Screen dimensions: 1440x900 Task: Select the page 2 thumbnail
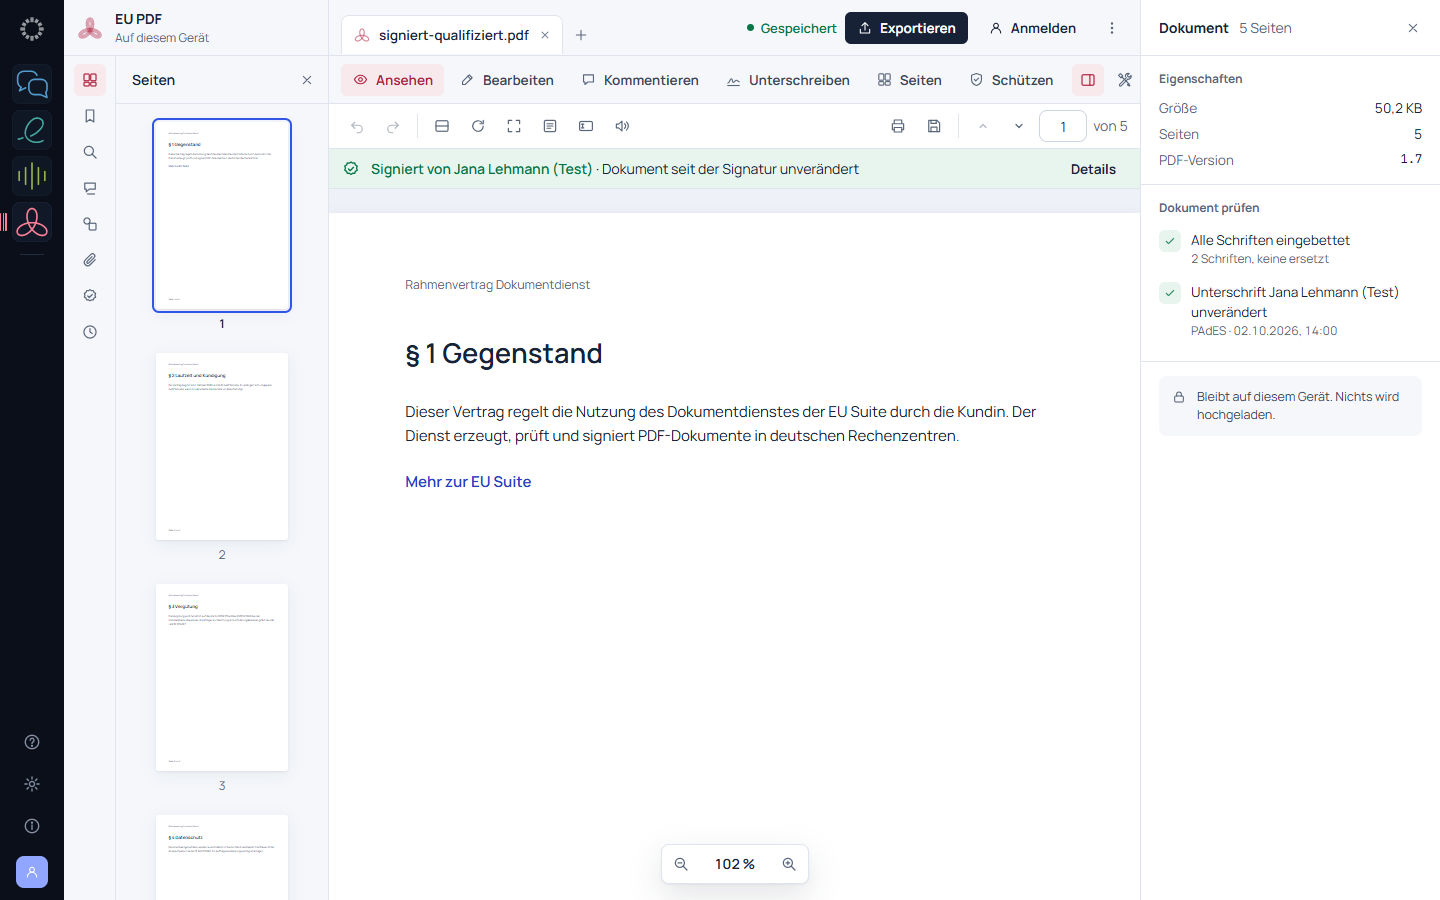click(x=222, y=446)
